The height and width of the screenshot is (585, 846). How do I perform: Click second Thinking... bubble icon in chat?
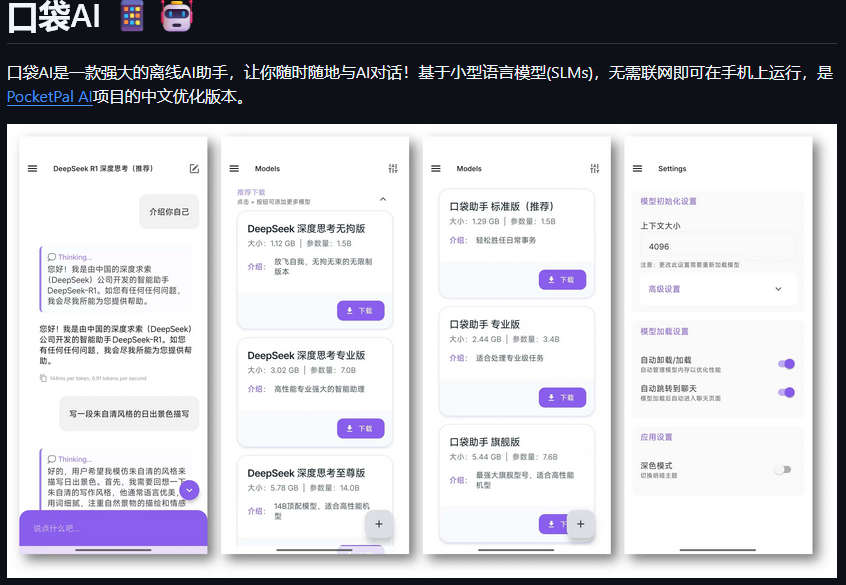coord(52,459)
